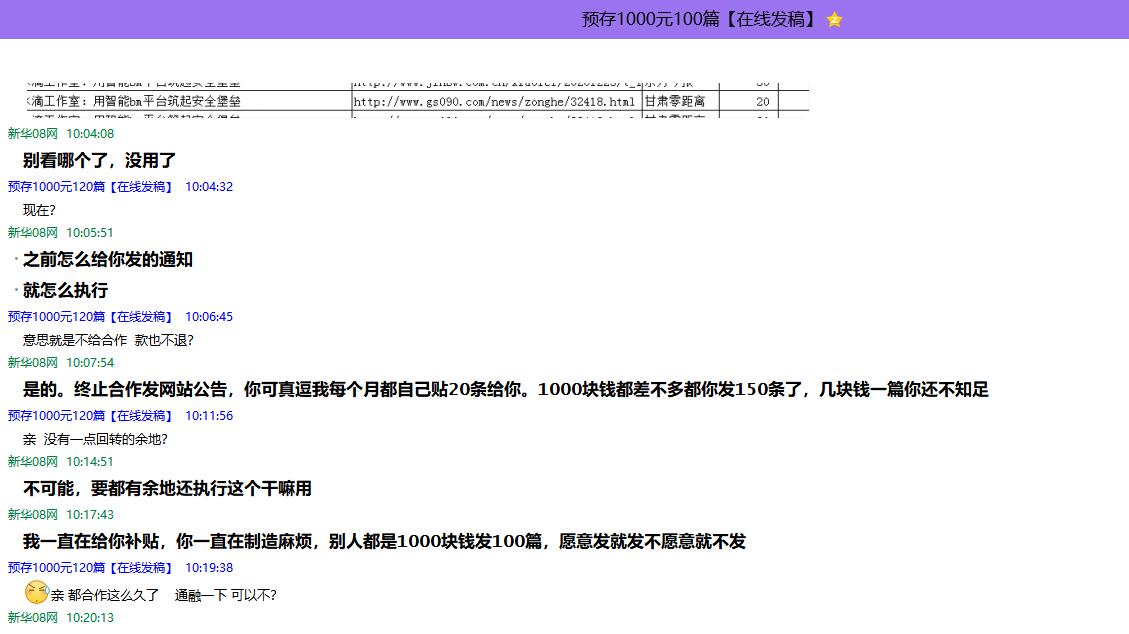Click the header title 预存1000元100篇【在线发稿】
Viewport: 1129px width, 634px height.
699,19
